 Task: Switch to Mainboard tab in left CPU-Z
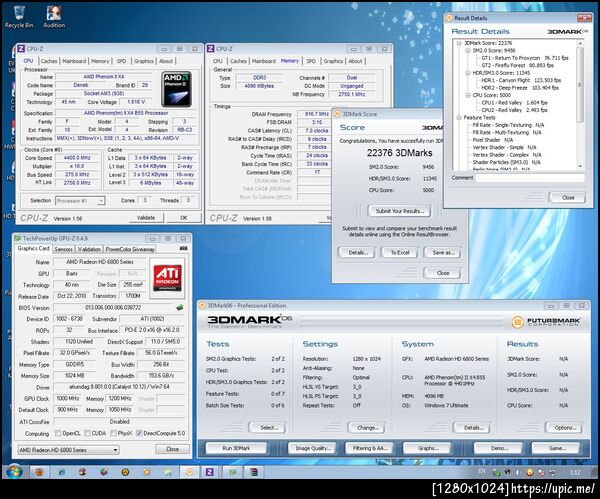(x=74, y=61)
